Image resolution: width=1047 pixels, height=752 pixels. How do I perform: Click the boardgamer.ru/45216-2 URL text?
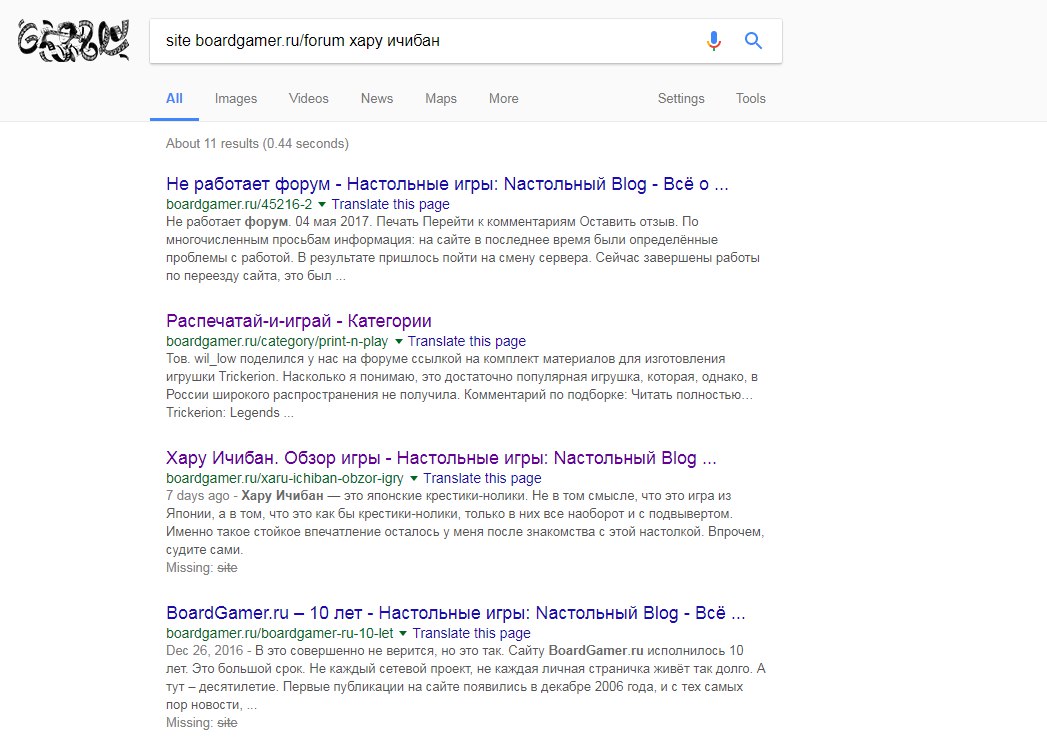pyautogui.click(x=239, y=204)
